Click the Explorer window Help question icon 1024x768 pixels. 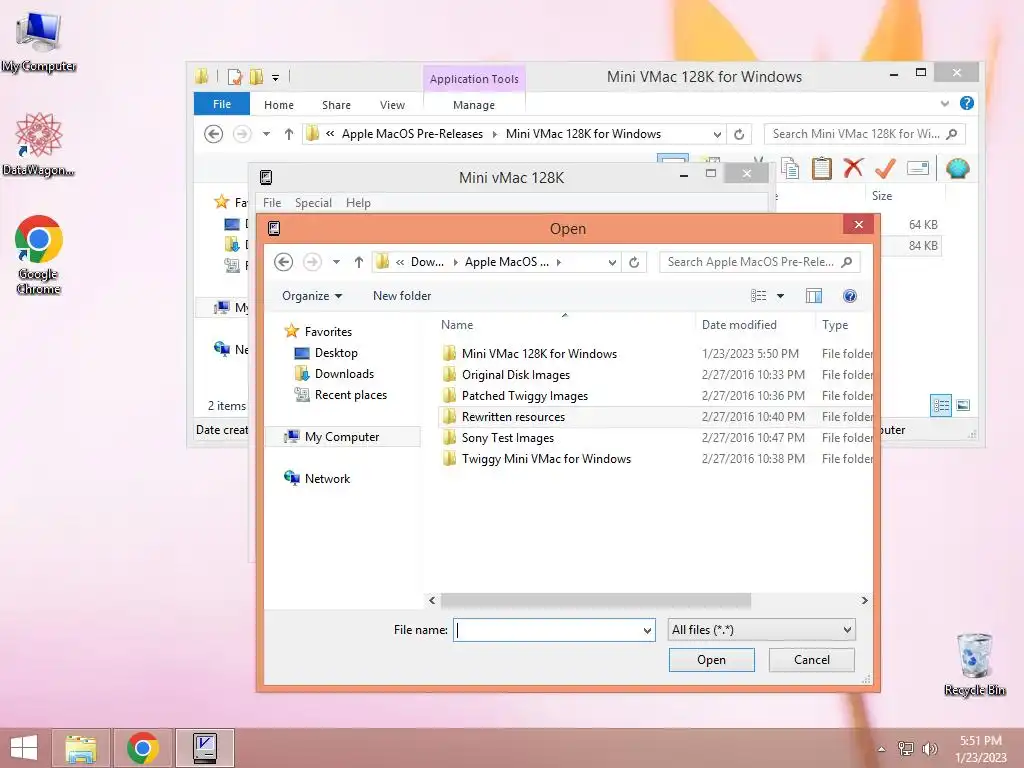coord(967,103)
